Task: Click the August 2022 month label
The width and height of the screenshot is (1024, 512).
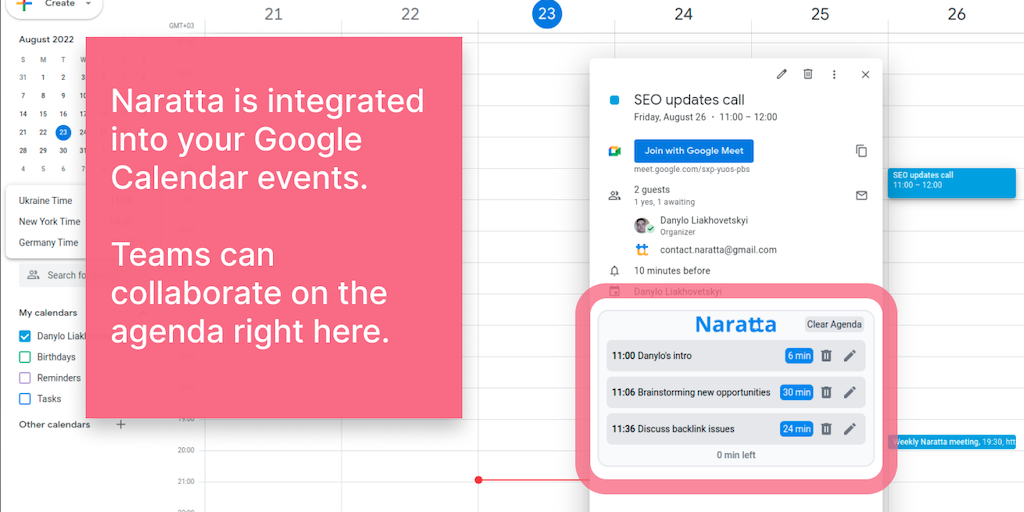Action: (x=46, y=39)
